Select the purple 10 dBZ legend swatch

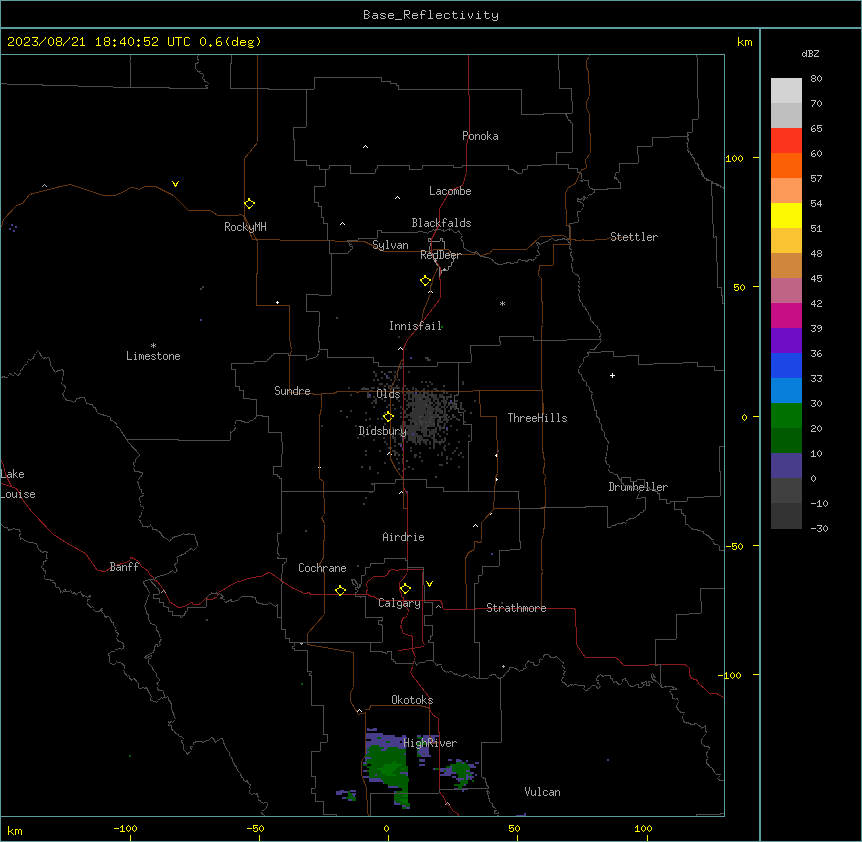point(786,465)
